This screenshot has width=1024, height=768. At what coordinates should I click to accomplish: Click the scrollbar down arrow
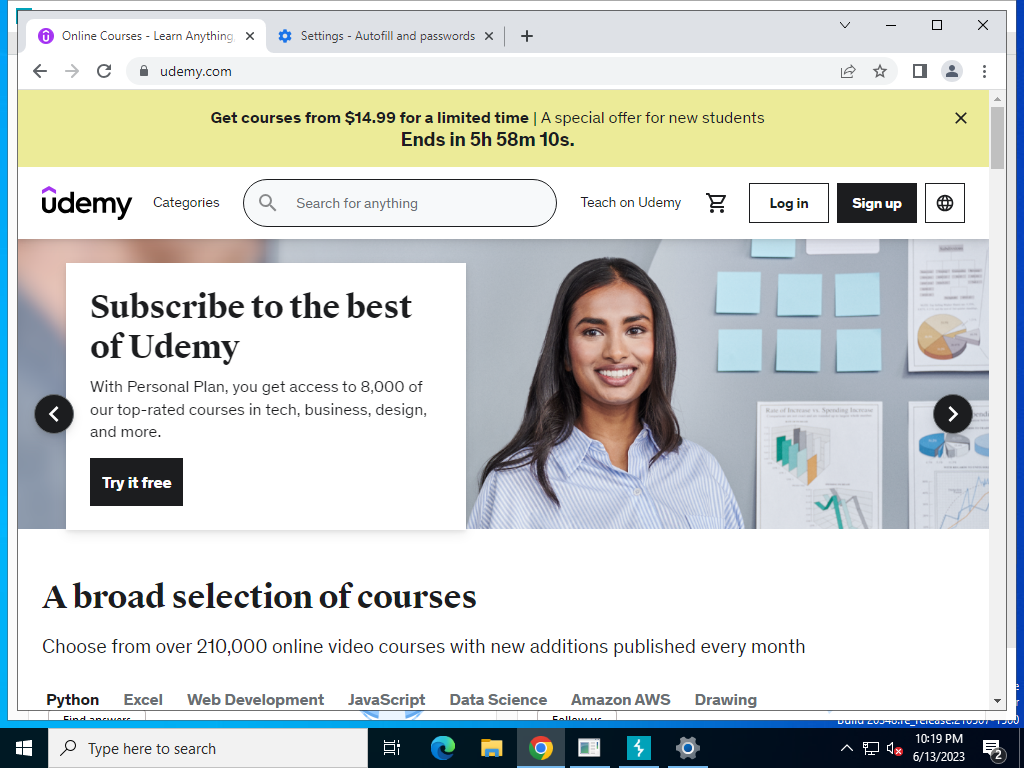click(x=997, y=701)
